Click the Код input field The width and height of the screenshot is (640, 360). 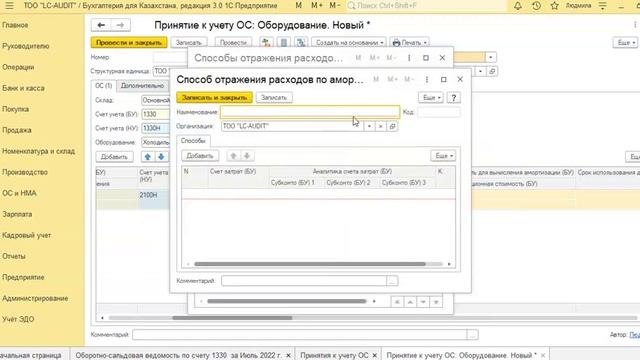click(x=439, y=112)
